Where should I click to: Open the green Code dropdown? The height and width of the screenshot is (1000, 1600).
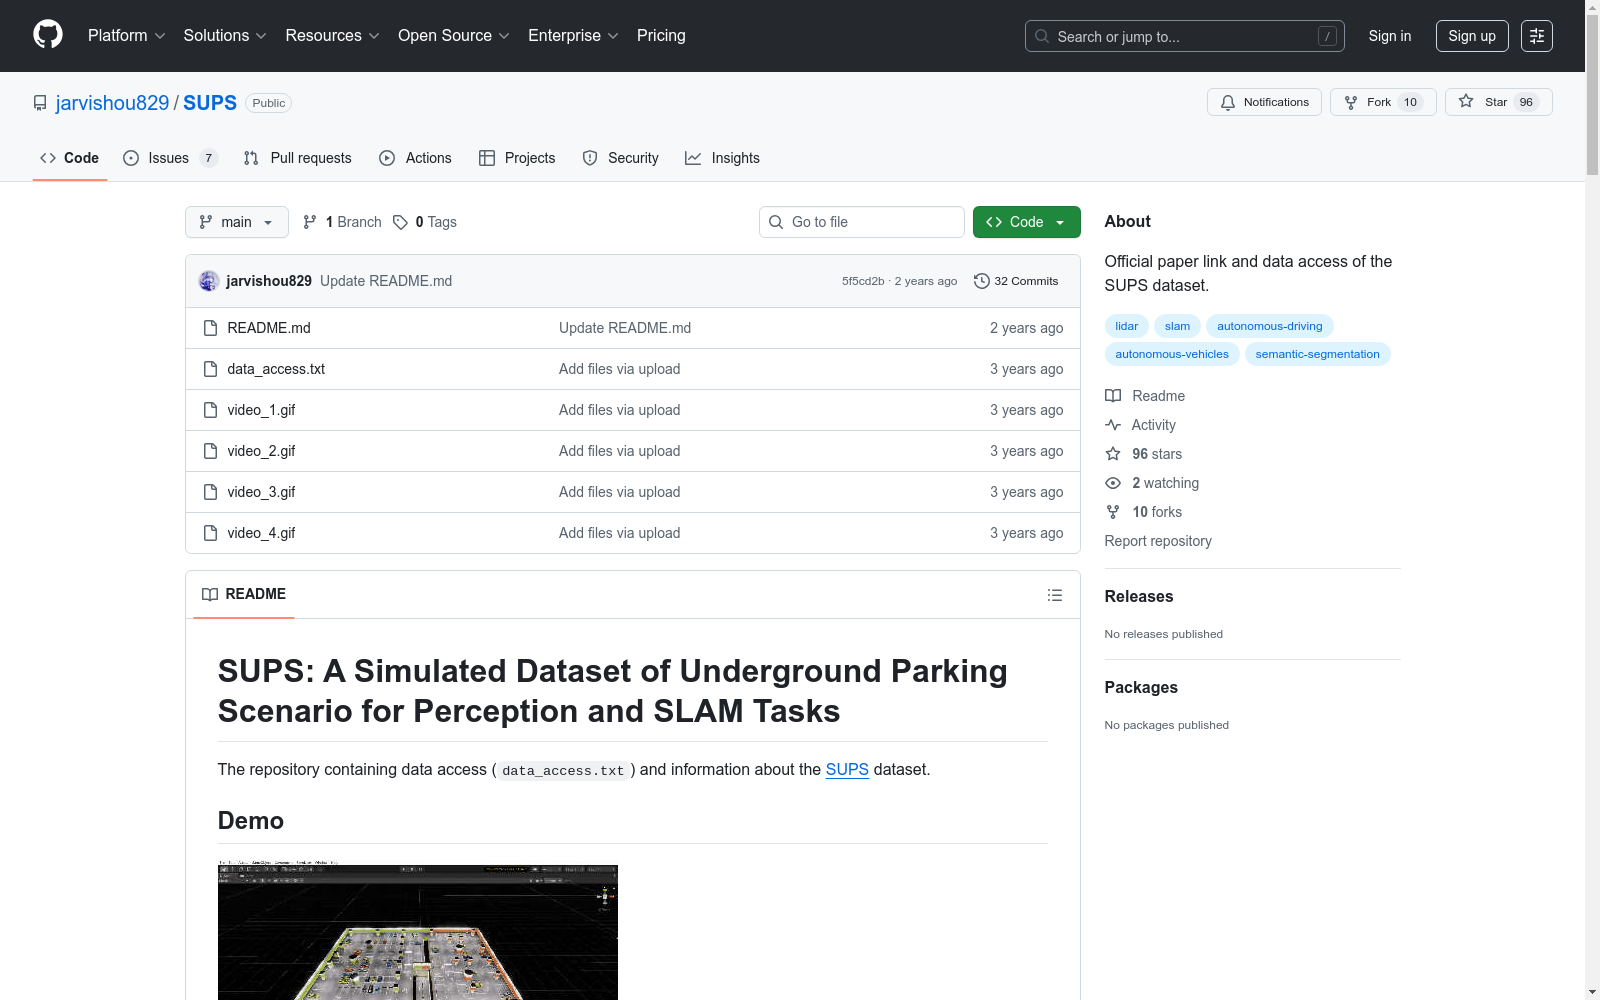click(1026, 222)
